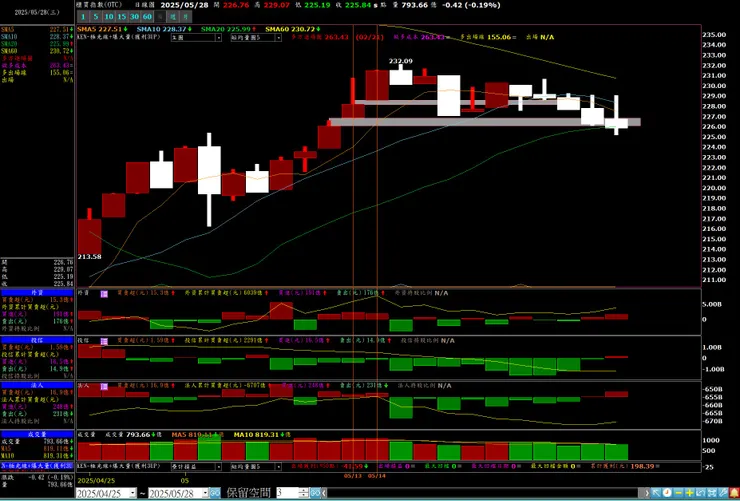The width and height of the screenshot is (740, 501).
Task: Click the scrollbar right arrow
Action: point(647,493)
